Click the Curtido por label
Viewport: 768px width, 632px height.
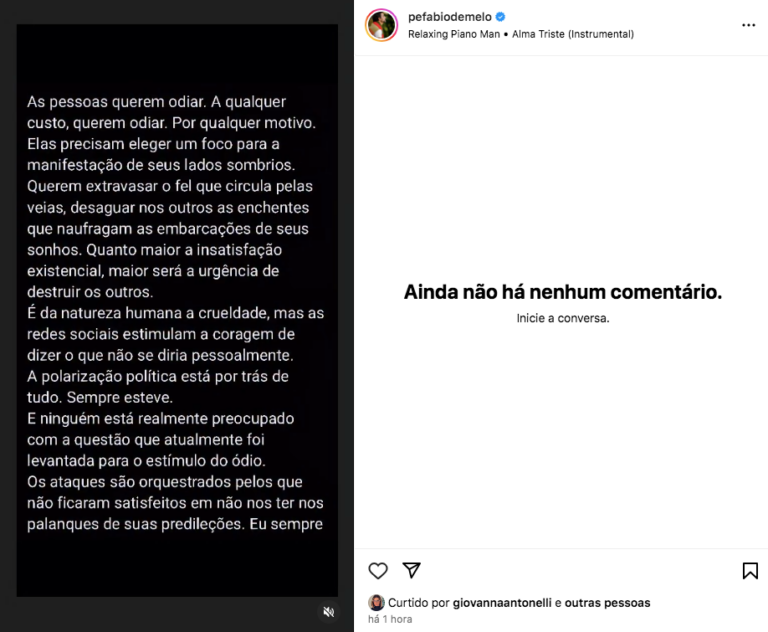419,603
